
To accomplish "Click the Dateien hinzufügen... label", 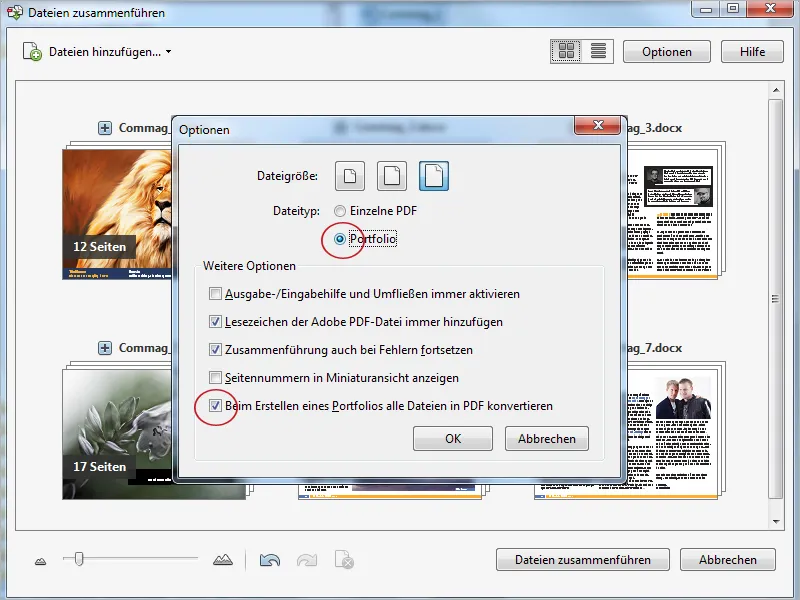I will [x=105, y=52].
